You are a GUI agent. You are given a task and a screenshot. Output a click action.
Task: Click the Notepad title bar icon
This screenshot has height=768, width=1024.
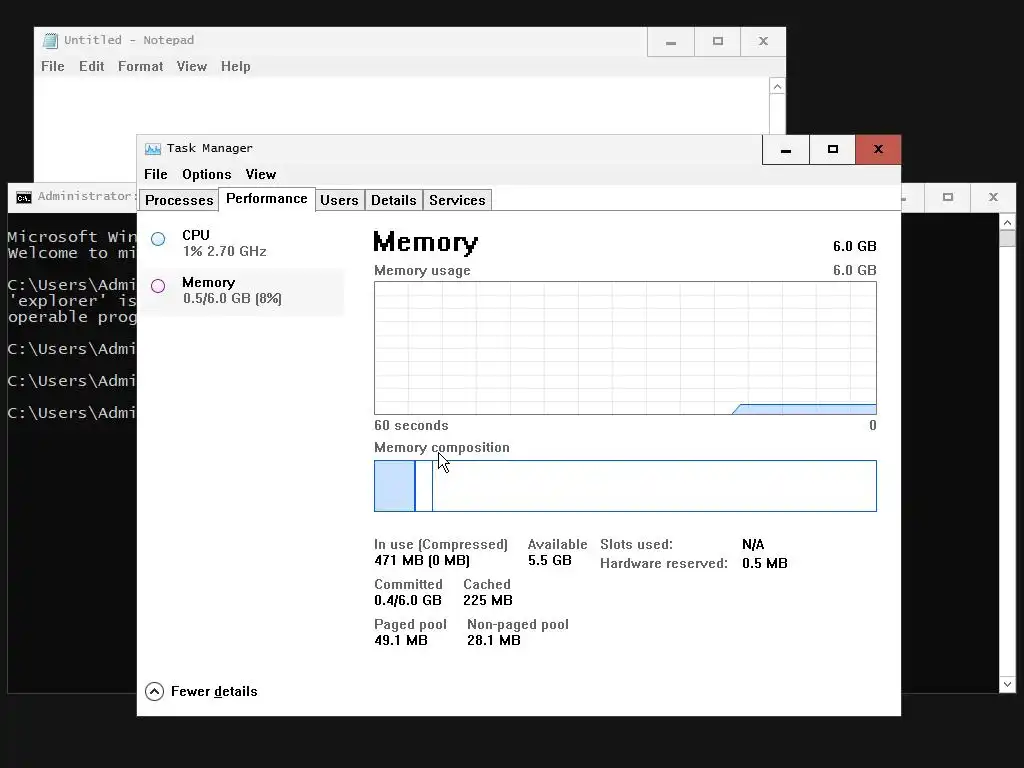50,40
